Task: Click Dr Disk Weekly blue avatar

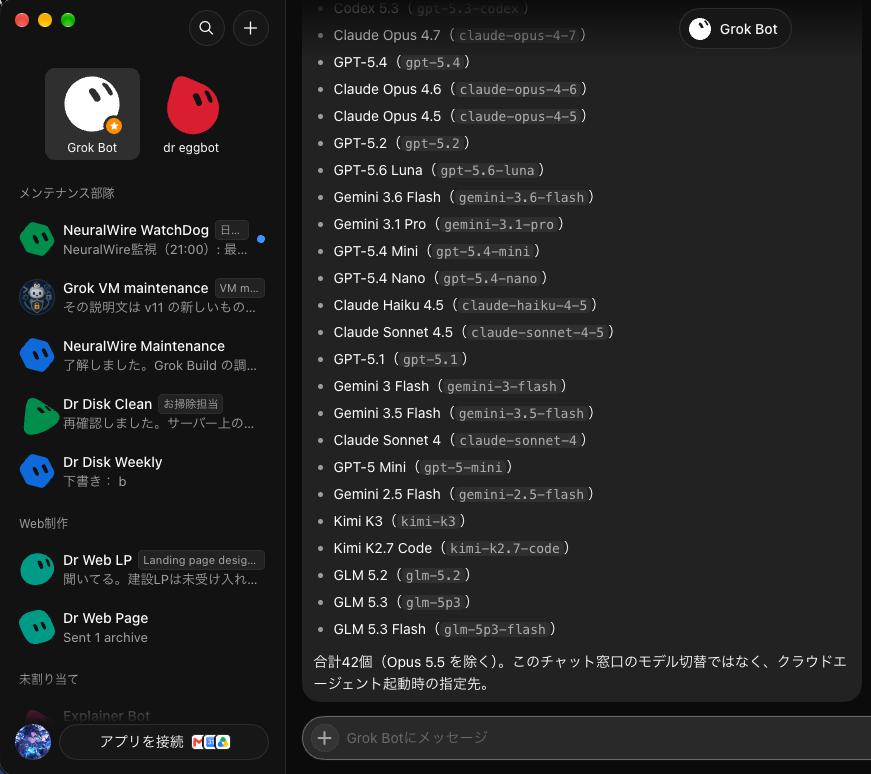Action: 37,471
